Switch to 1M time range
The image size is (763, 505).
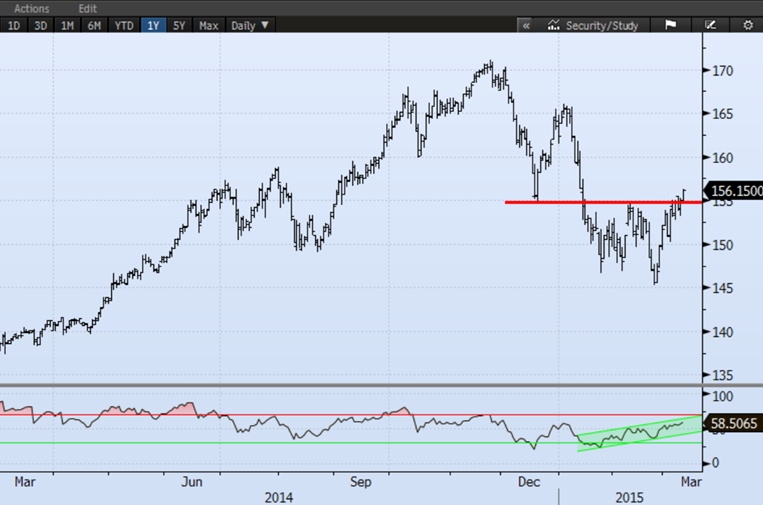[68, 25]
